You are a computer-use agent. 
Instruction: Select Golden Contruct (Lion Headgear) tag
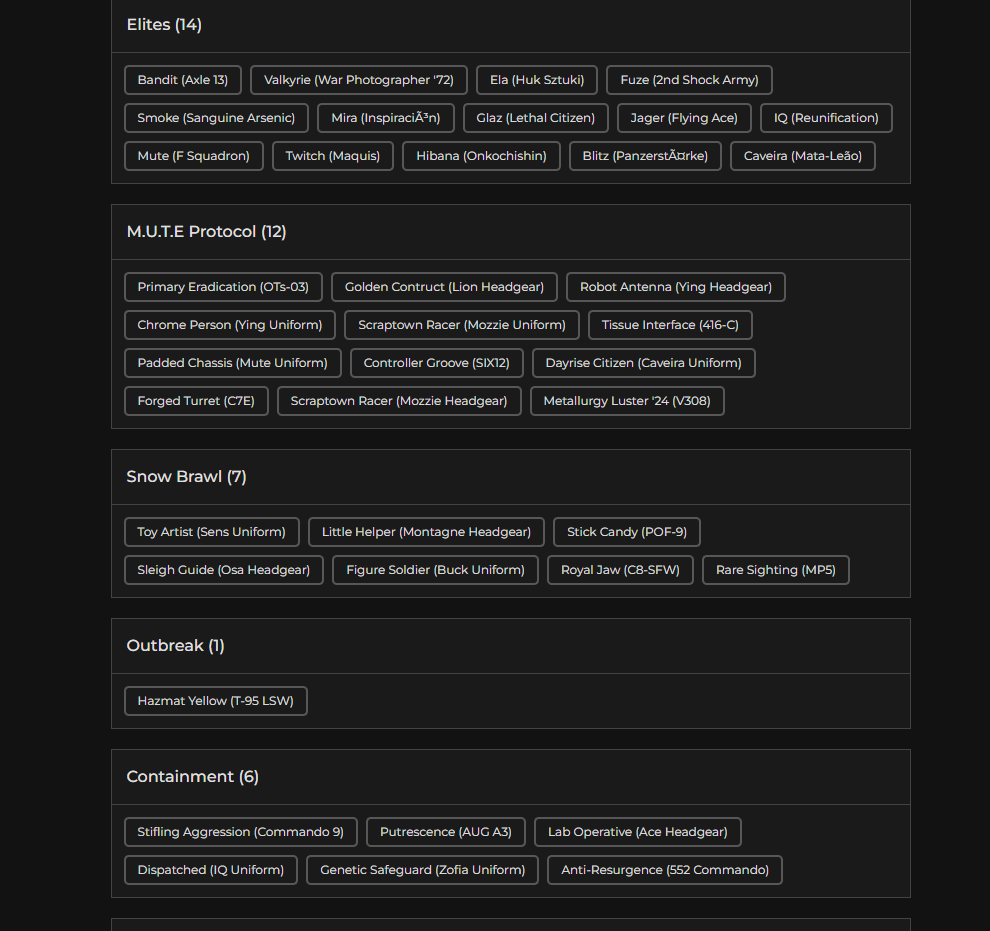pos(444,287)
